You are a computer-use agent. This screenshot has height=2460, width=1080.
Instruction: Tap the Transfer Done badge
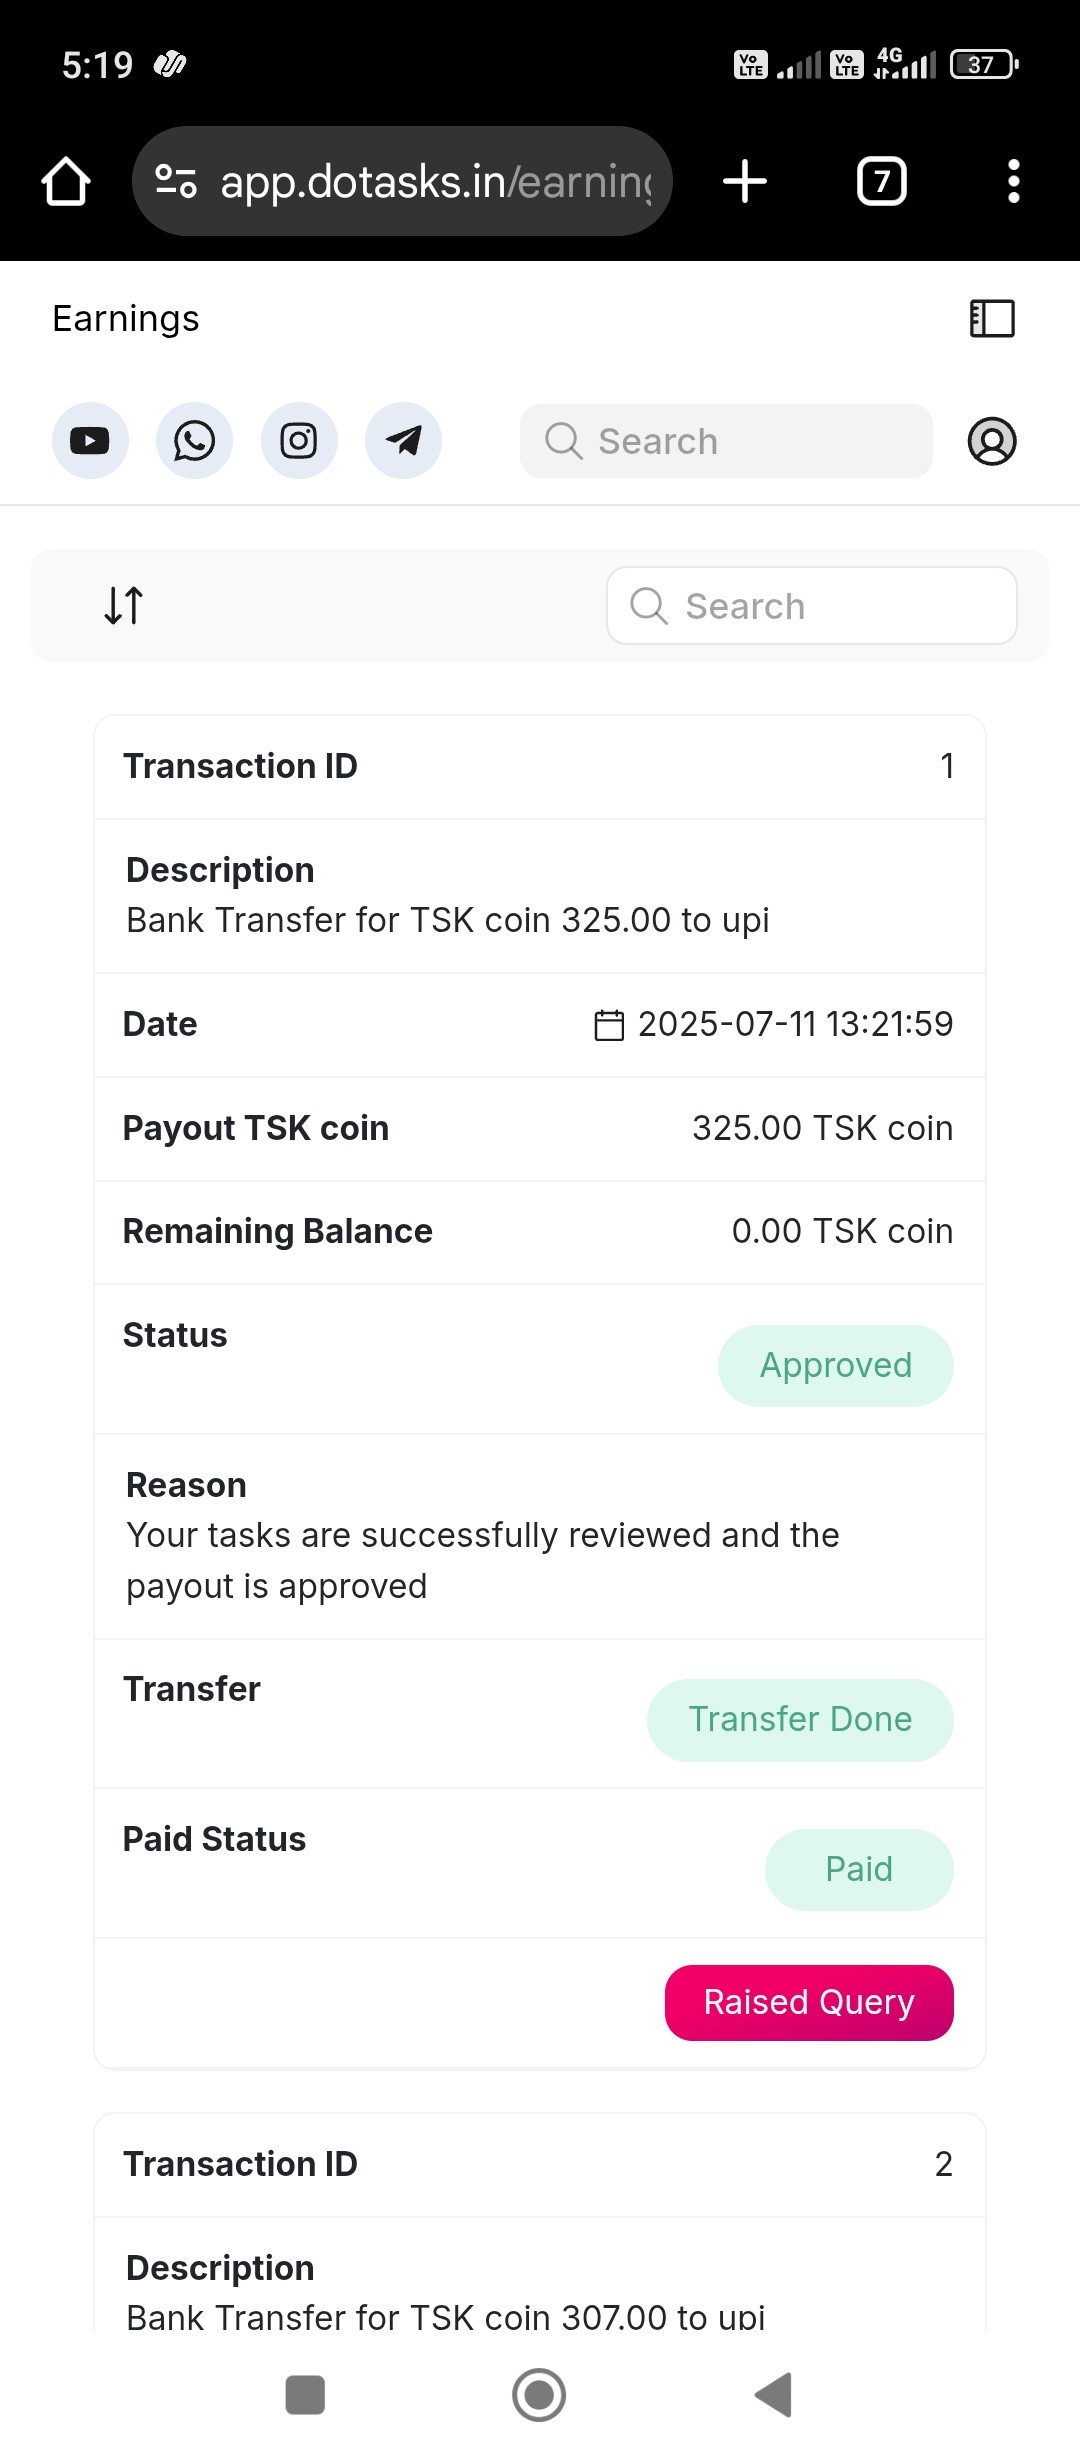(x=800, y=1719)
